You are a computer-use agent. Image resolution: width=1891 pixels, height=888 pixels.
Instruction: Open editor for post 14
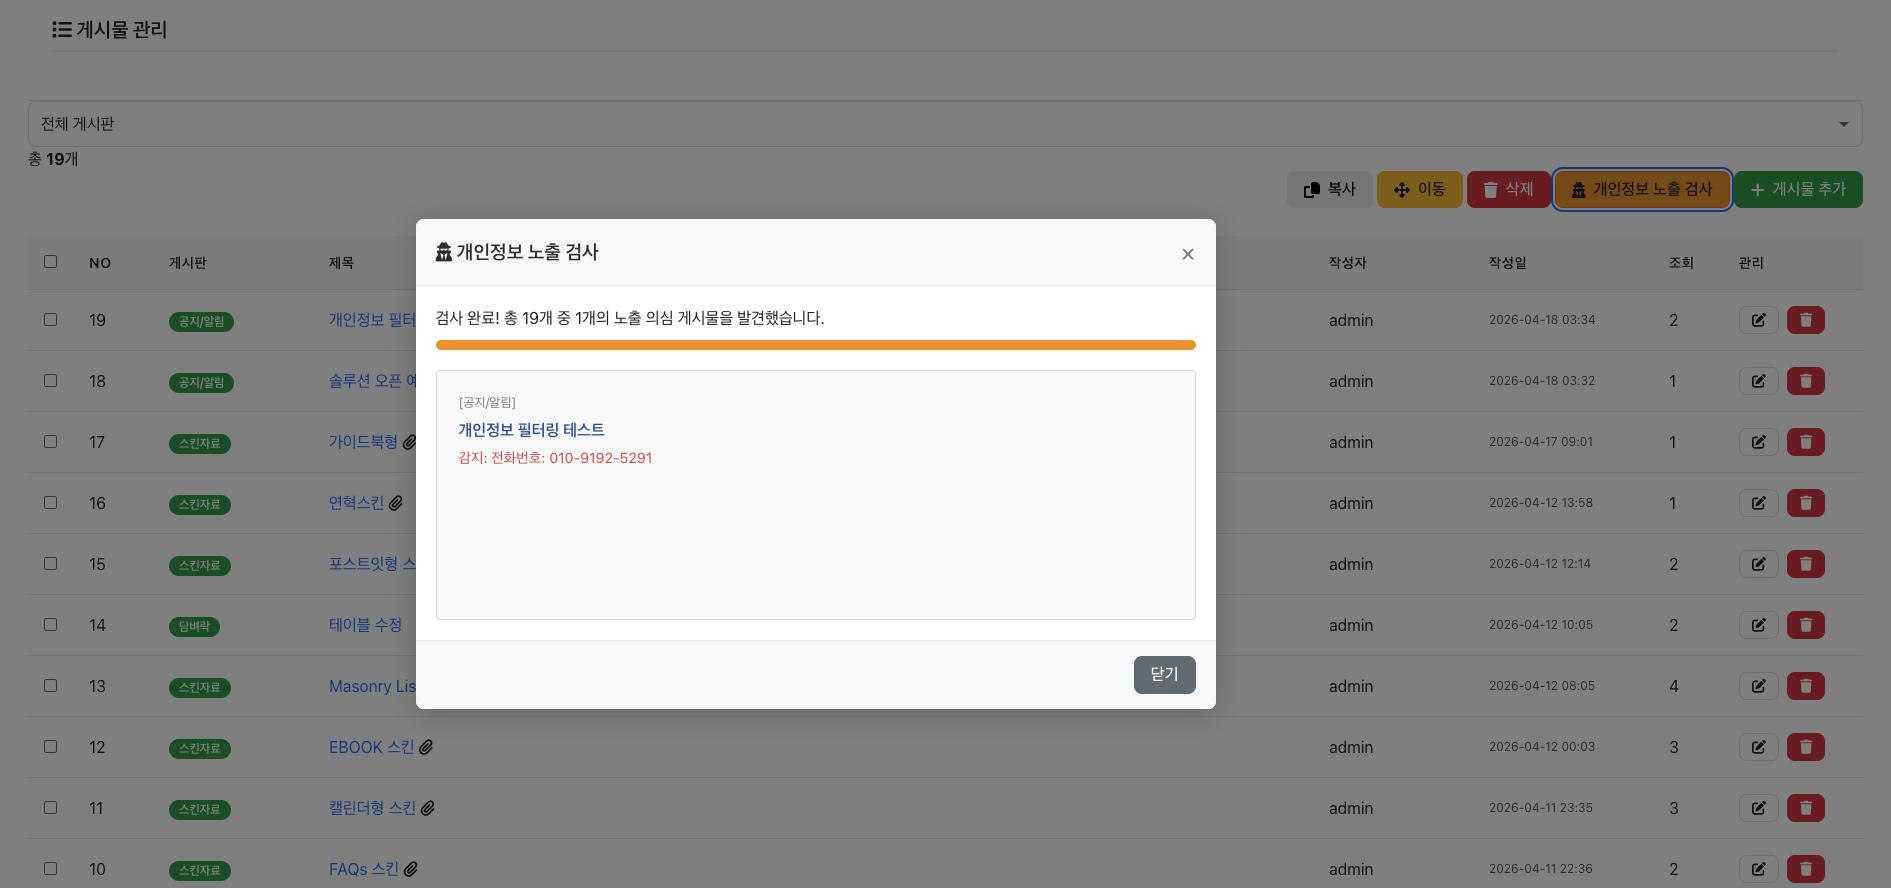pos(1758,625)
